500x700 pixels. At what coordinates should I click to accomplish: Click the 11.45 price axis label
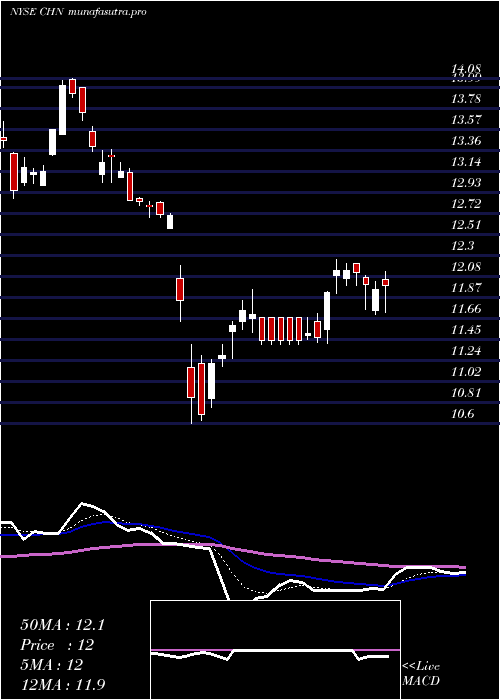click(x=466, y=330)
